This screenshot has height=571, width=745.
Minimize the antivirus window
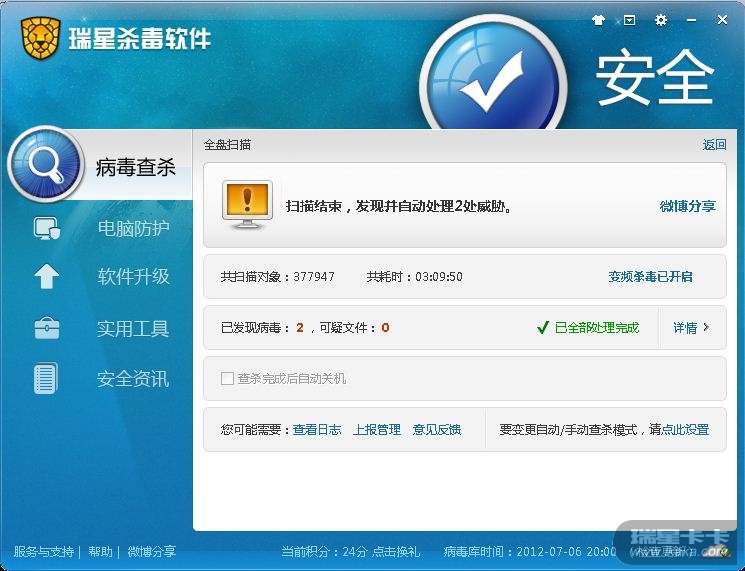coord(691,20)
